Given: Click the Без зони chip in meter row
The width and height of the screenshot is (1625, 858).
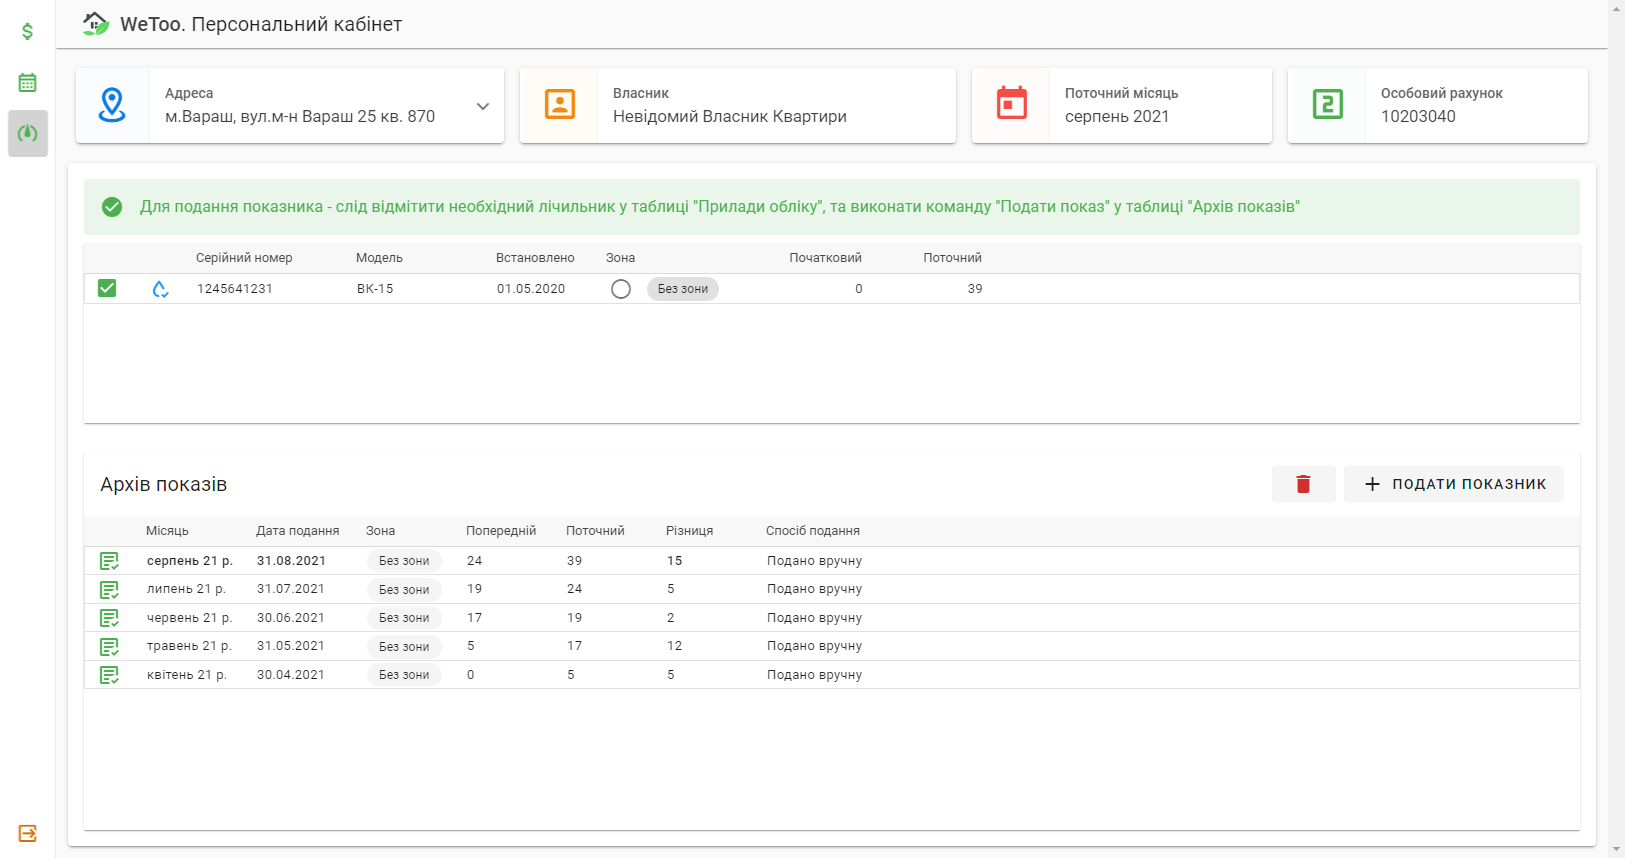Looking at the screenshot, I should point(683,289).
